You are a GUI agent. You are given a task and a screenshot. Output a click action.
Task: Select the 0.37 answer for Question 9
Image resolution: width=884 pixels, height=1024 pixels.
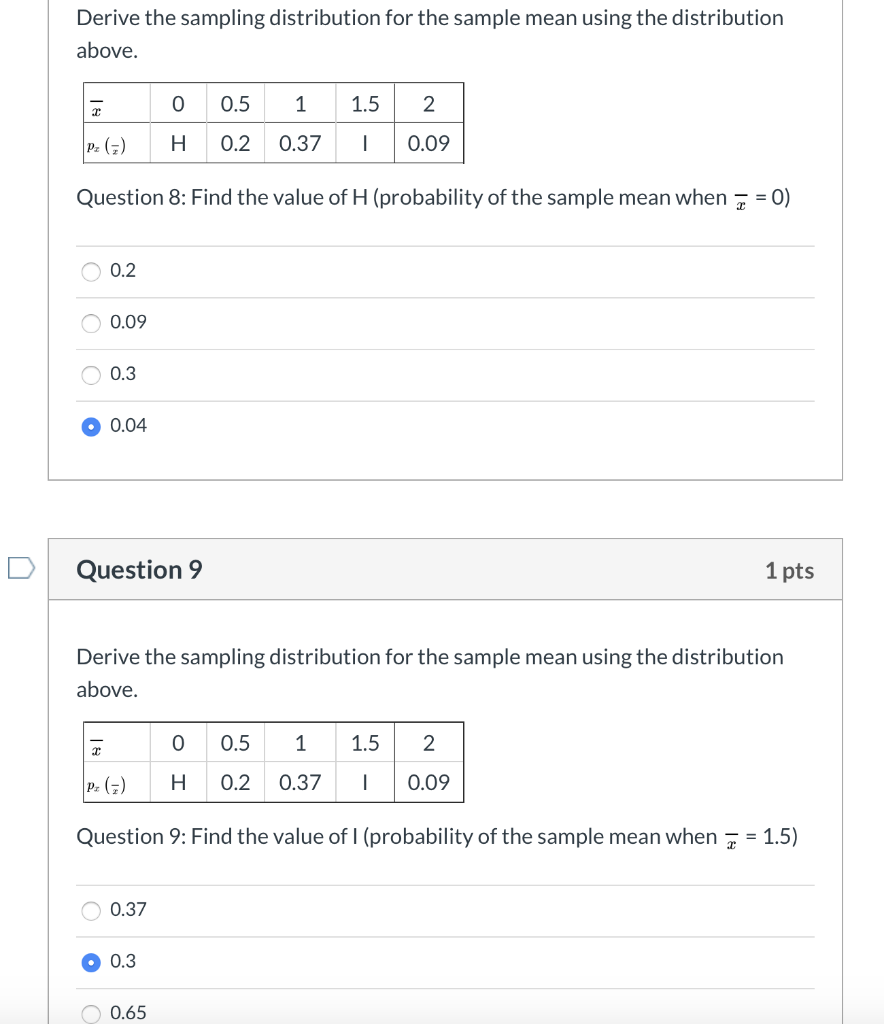click(x=91, y=910)
